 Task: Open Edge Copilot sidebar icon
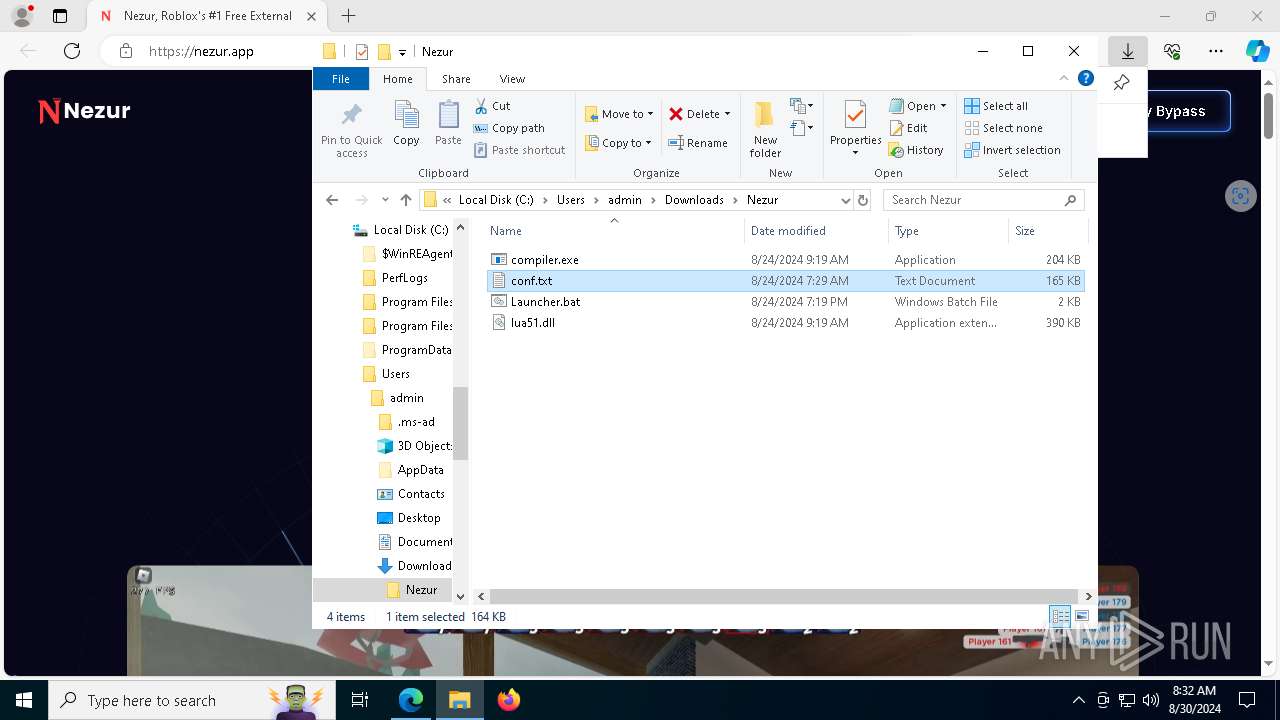click(1257, 51)
